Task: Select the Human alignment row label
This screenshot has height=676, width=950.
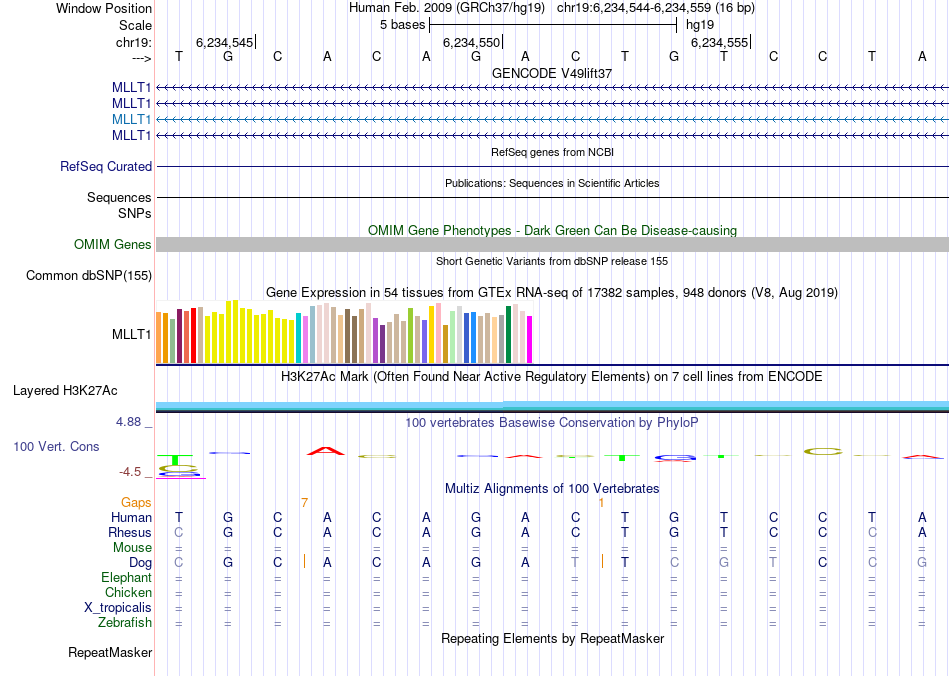Action: tap(131, 517)
